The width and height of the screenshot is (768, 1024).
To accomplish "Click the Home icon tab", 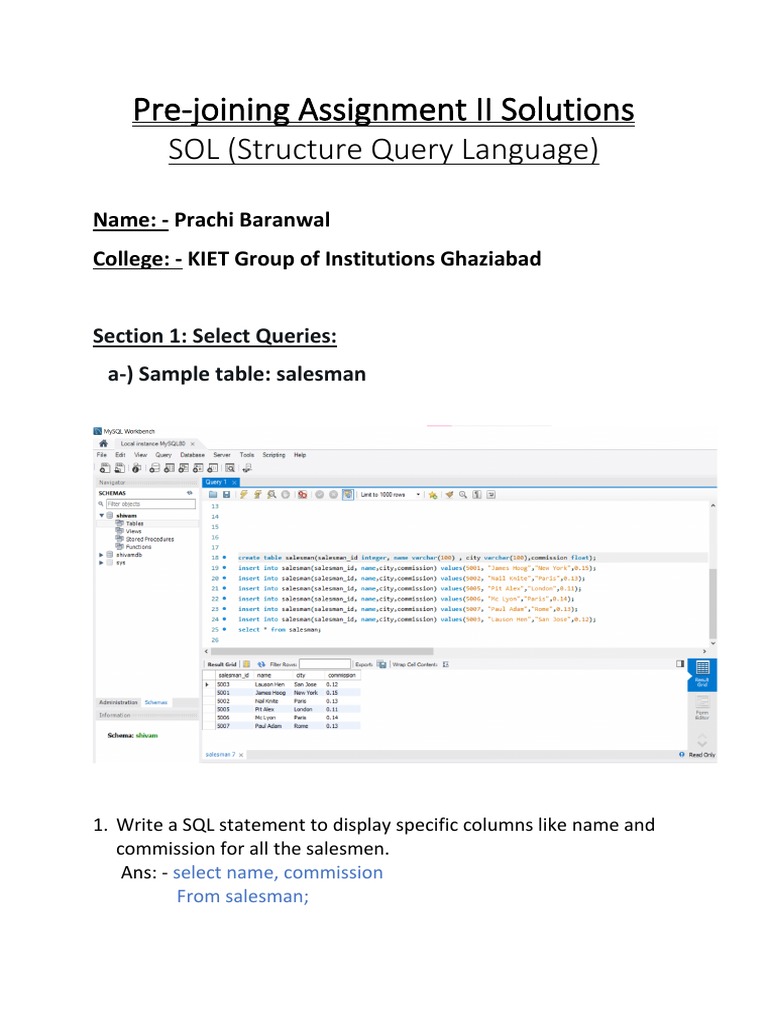I will point(103,442).
